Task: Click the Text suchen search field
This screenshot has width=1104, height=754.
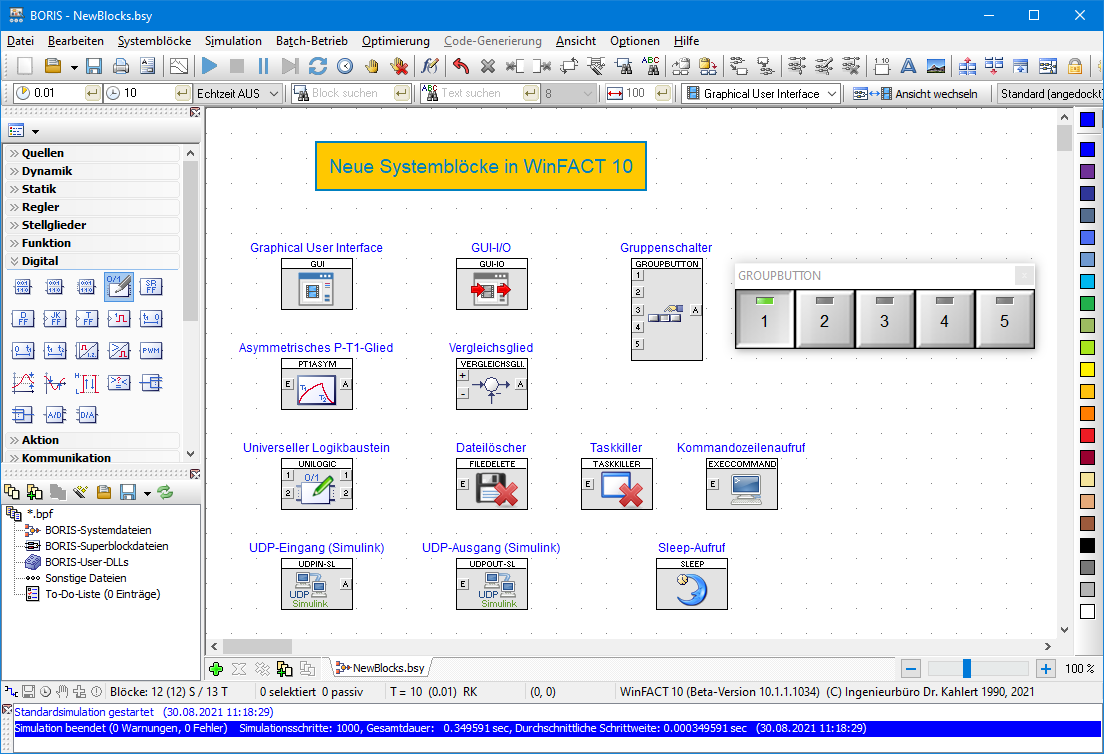Action: [480, 93]
